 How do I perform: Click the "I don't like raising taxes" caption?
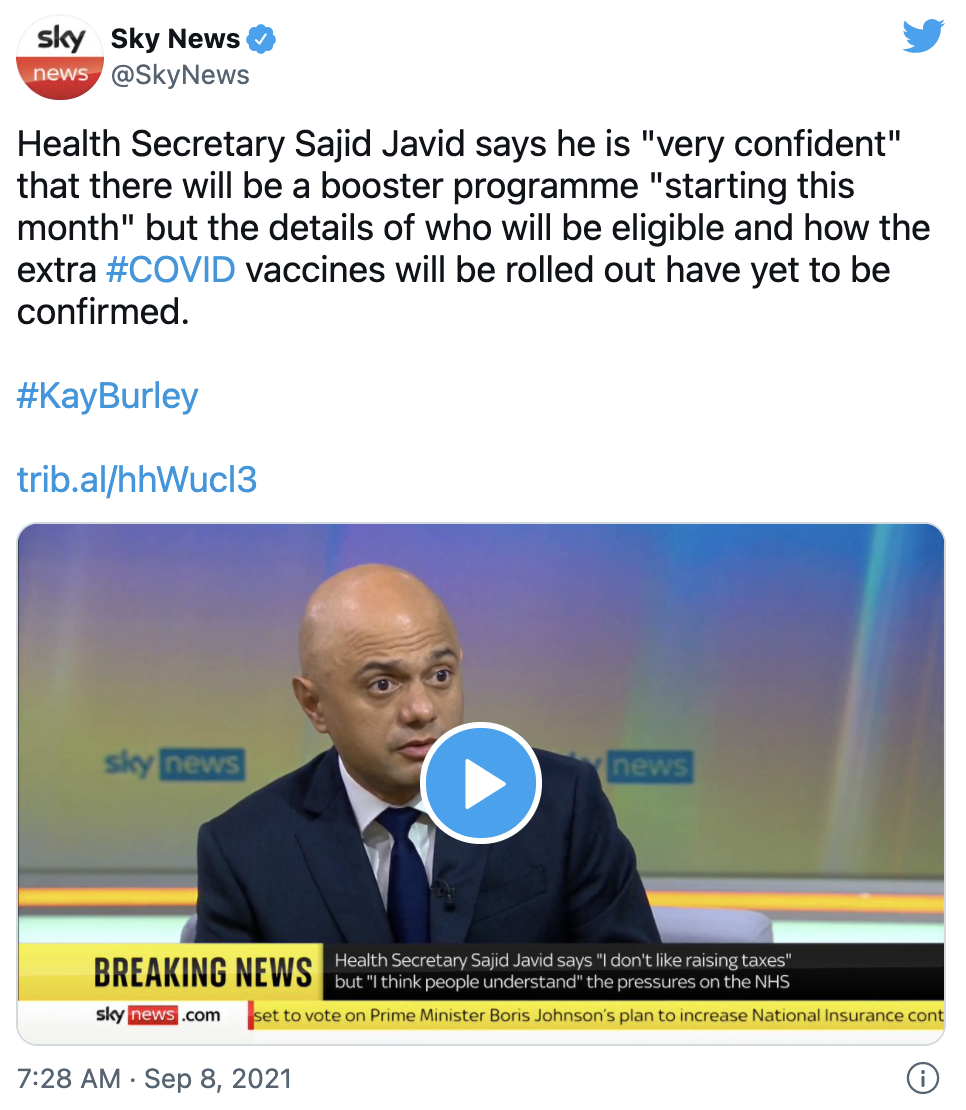tap(563, 971)
